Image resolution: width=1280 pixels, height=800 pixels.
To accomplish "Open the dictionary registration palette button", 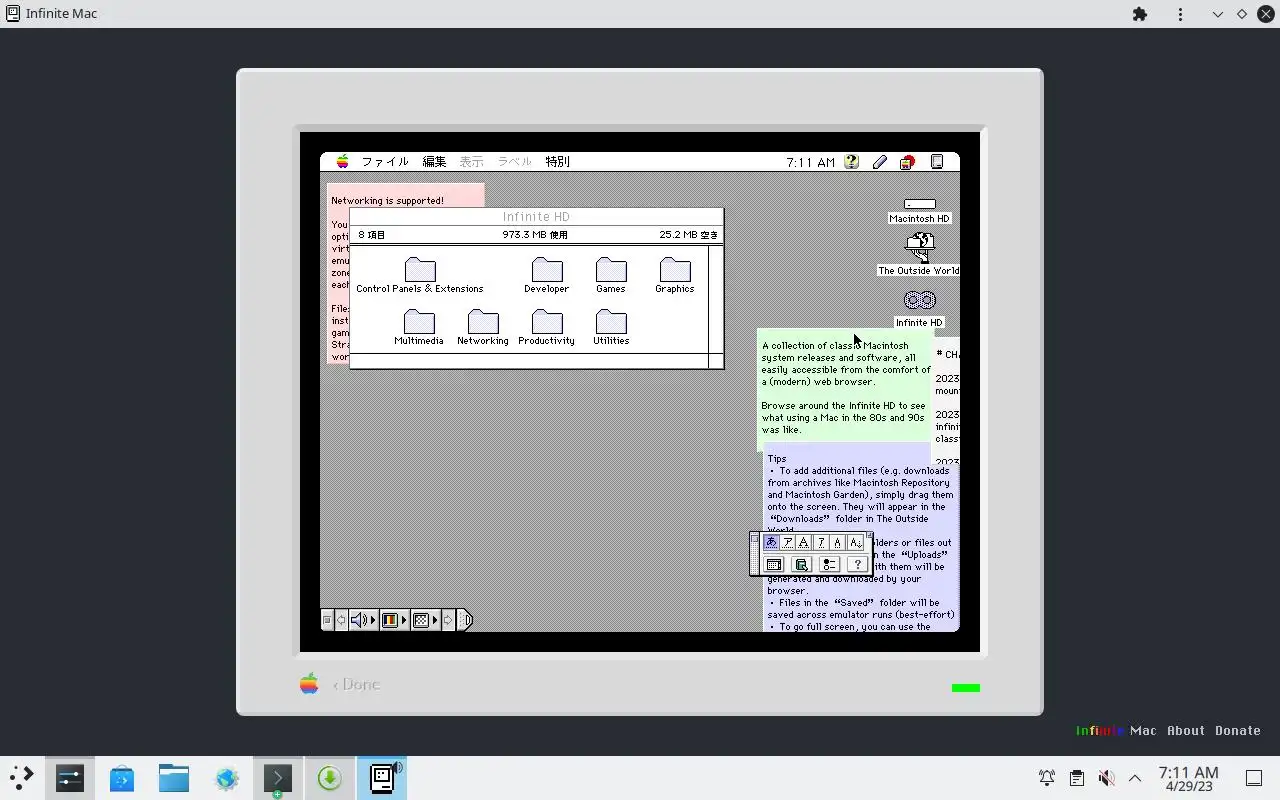I will (x=801, y=564).
